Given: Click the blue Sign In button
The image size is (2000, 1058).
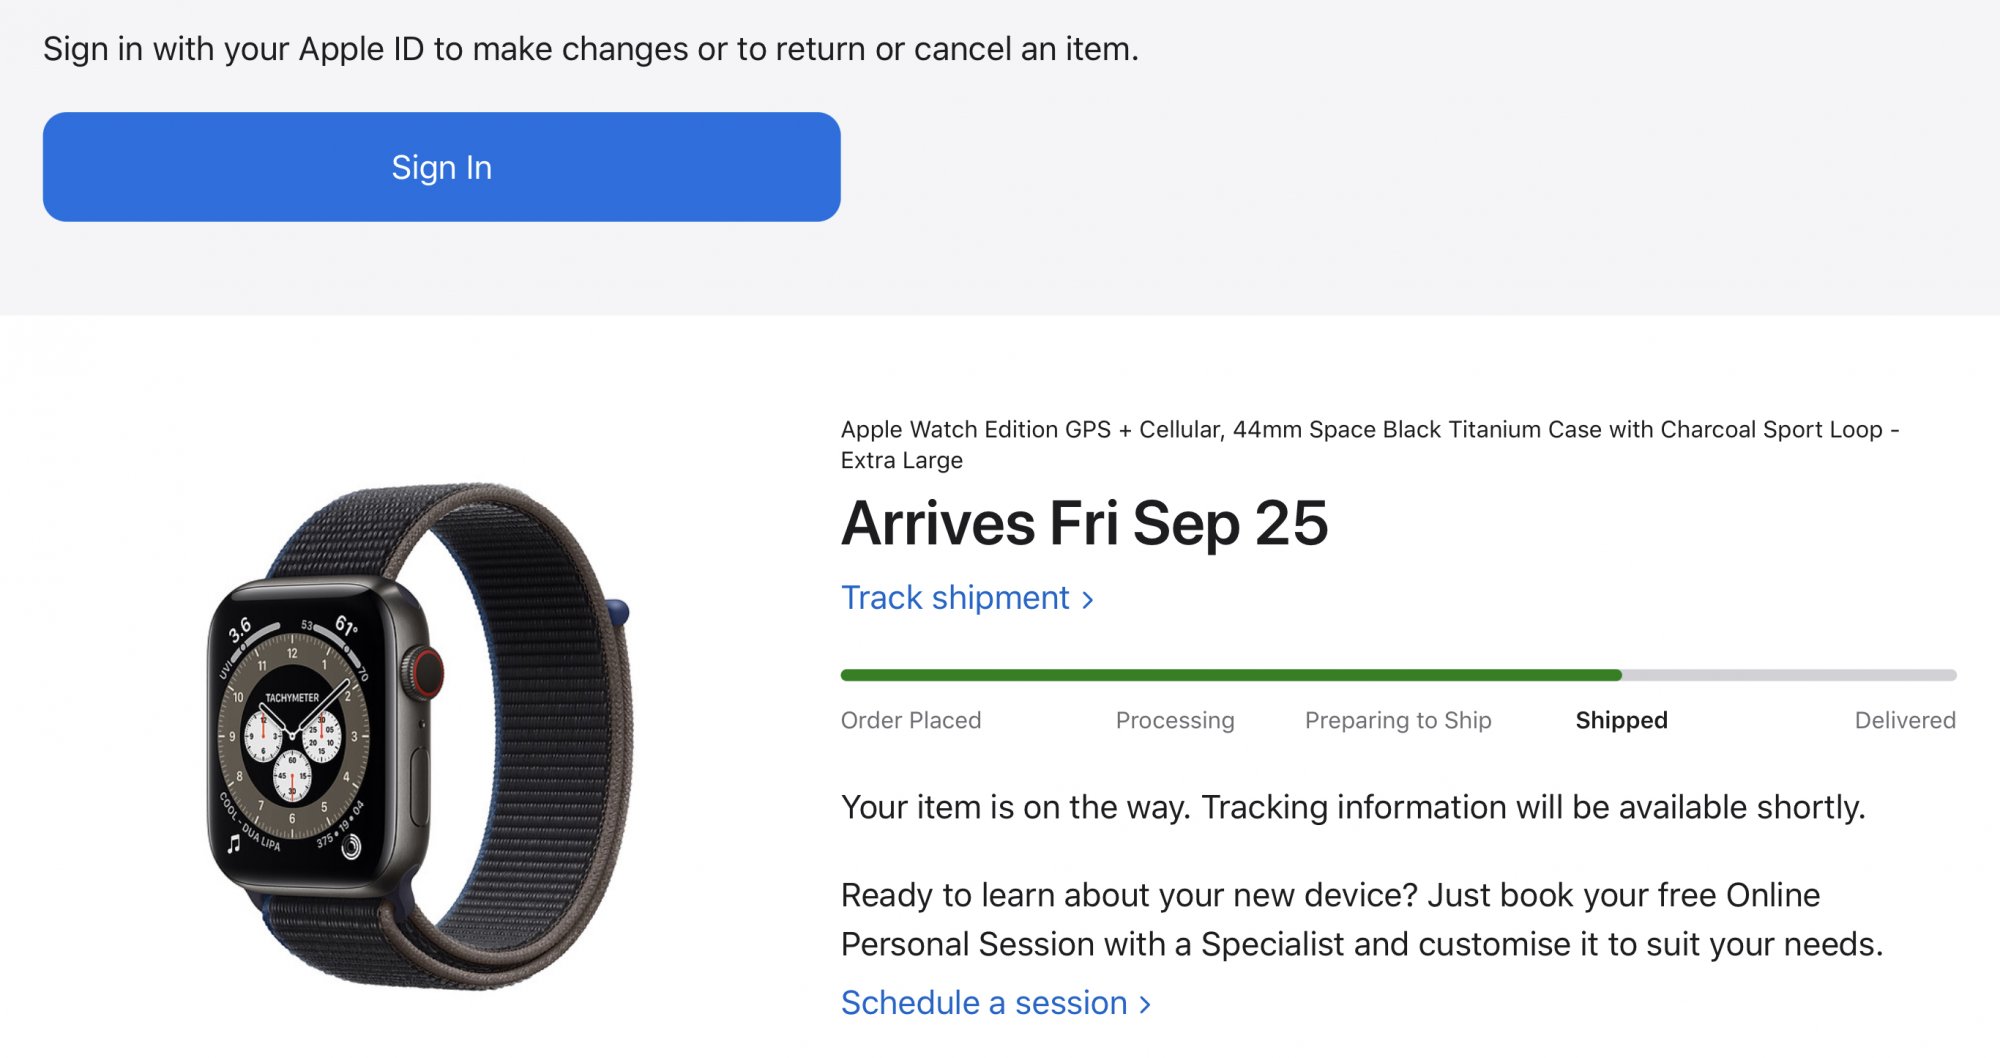Looking at the screenshot, I should click(441, 167).
